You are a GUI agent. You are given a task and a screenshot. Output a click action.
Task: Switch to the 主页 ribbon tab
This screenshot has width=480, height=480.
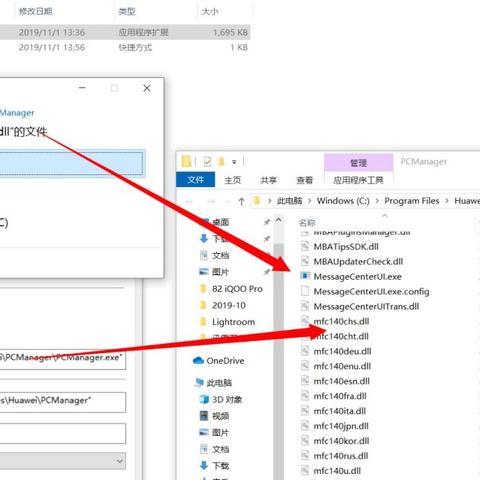[x=233, y=180]
